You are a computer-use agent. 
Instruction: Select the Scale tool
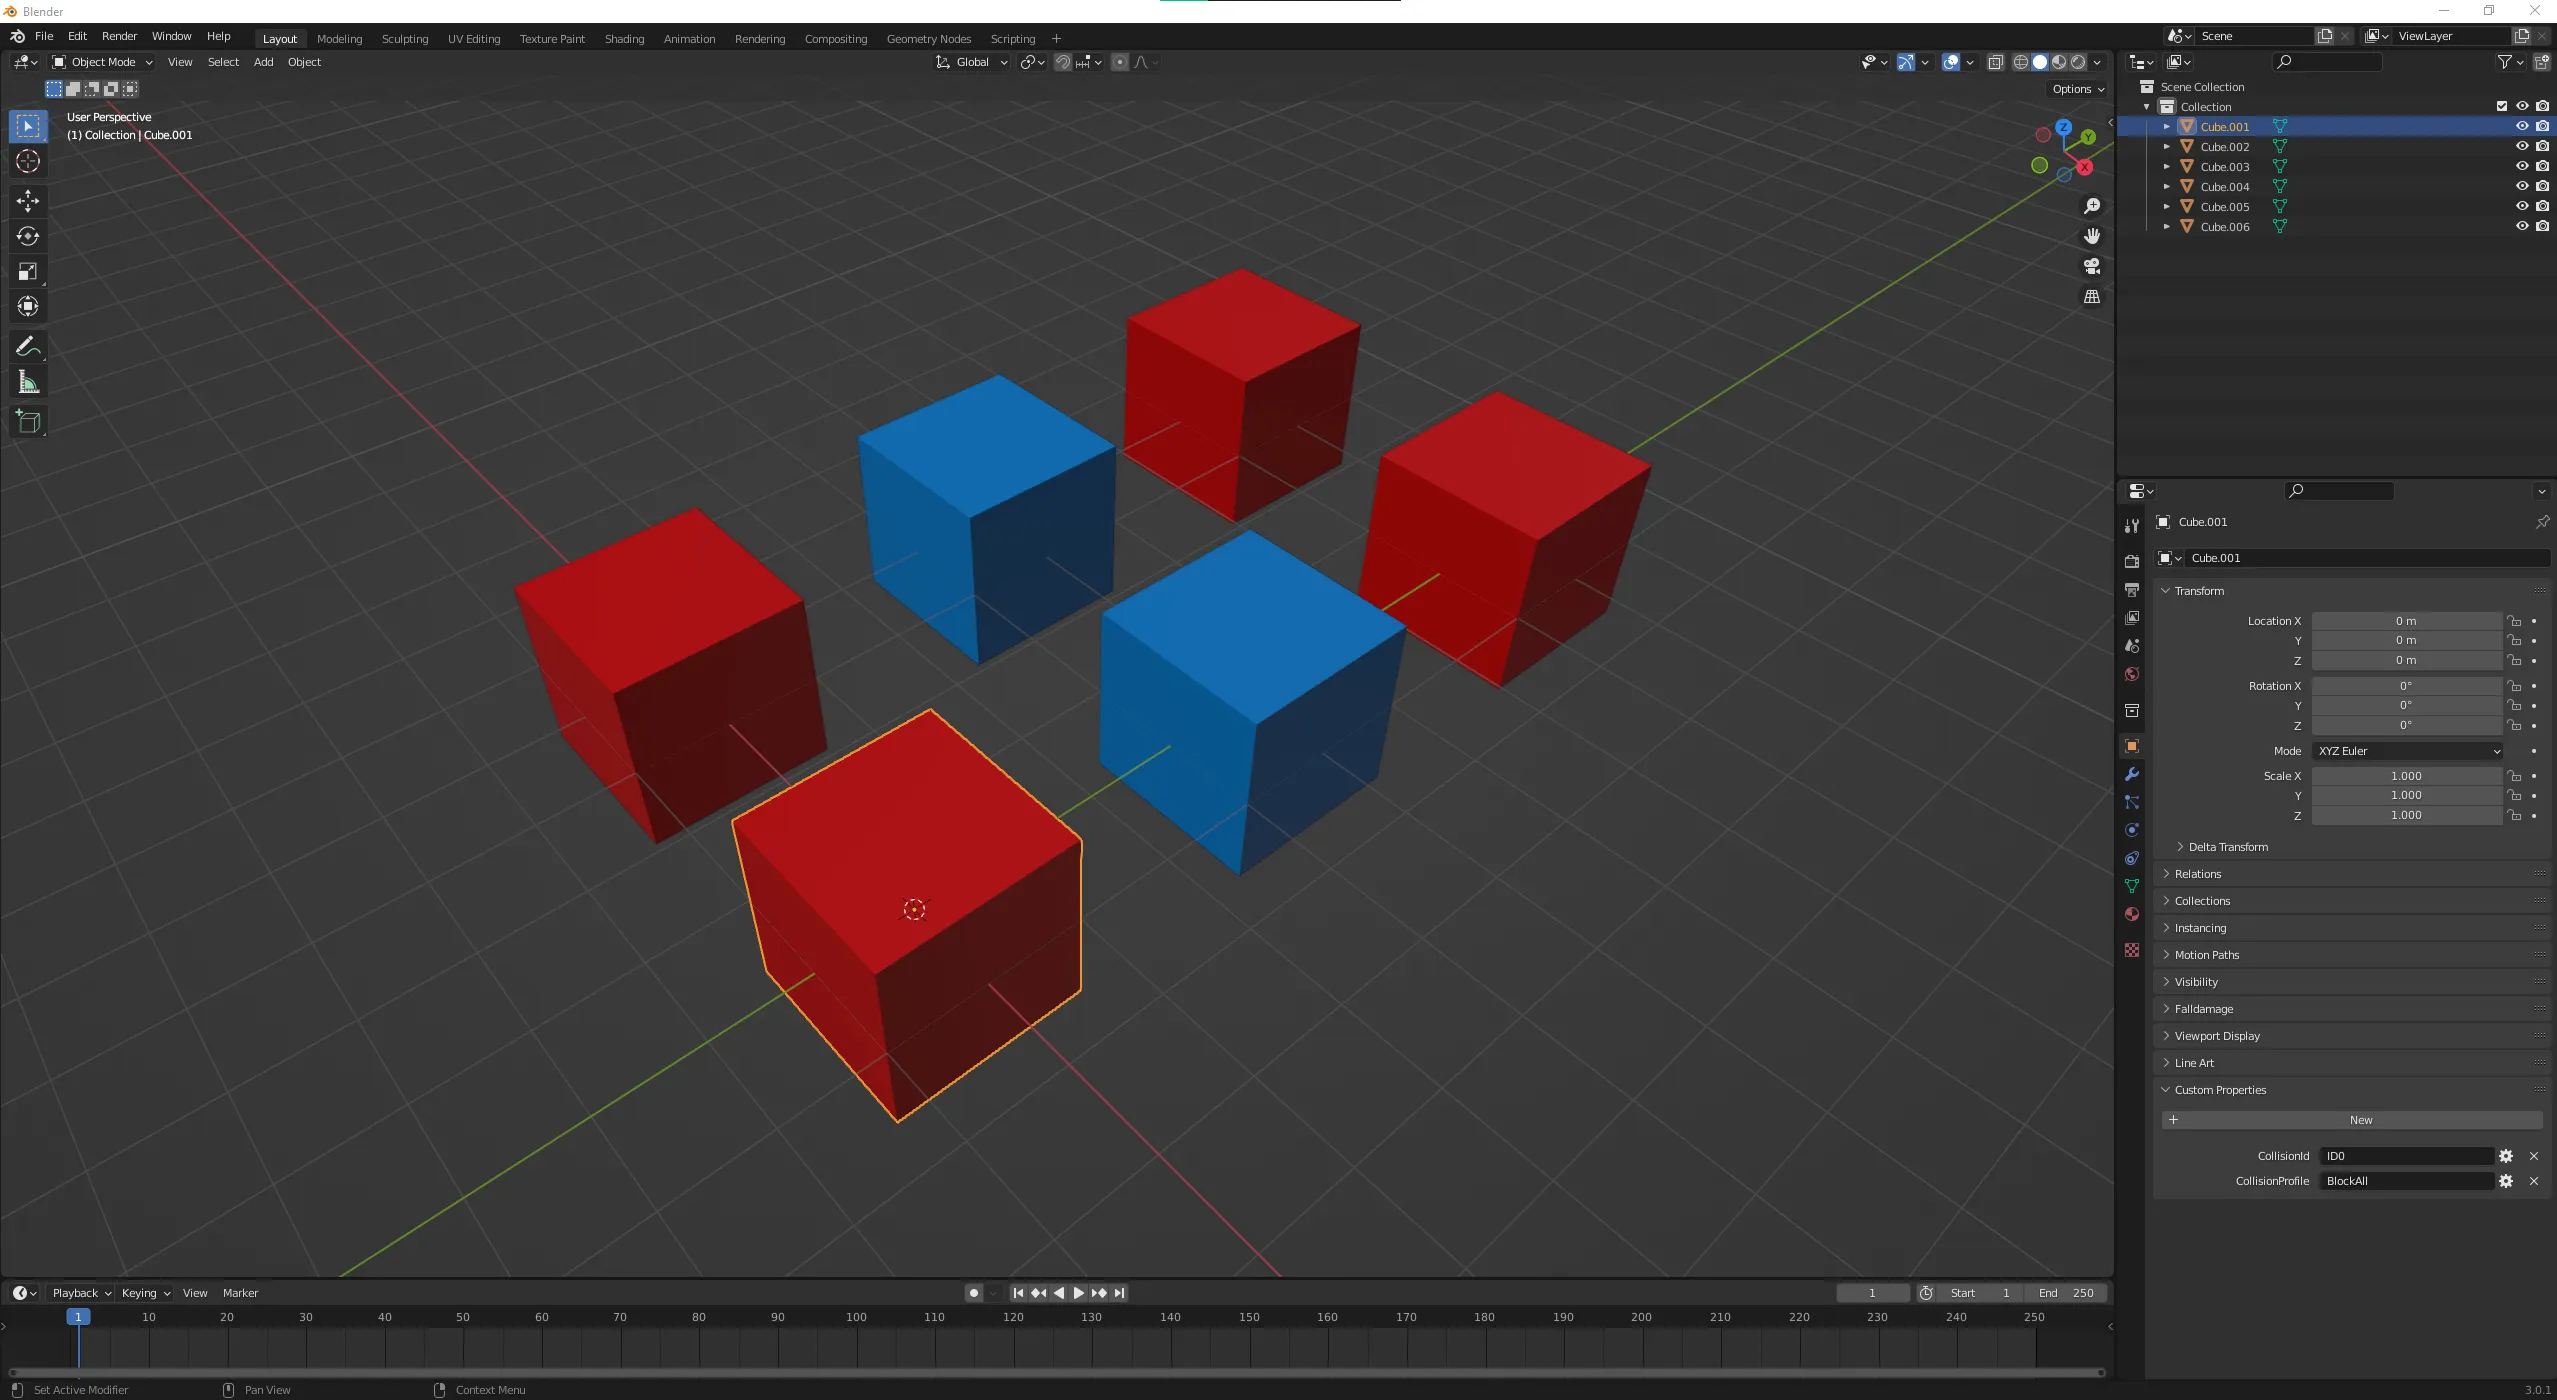pyautogui.click(x=28, y=271)
